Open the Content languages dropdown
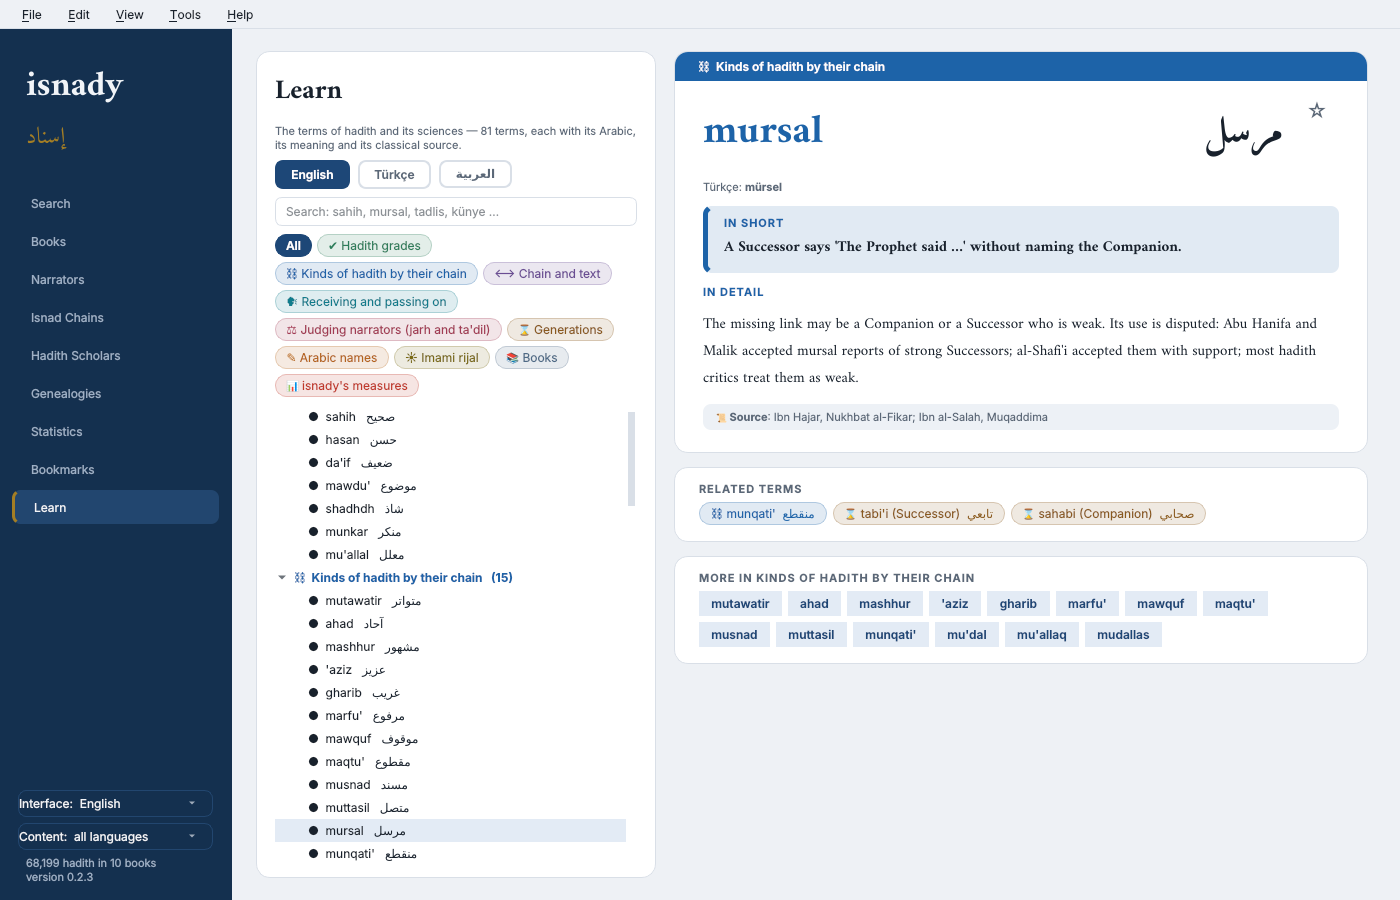Screen dimensions: 1400x900 (x=115, y=837)
